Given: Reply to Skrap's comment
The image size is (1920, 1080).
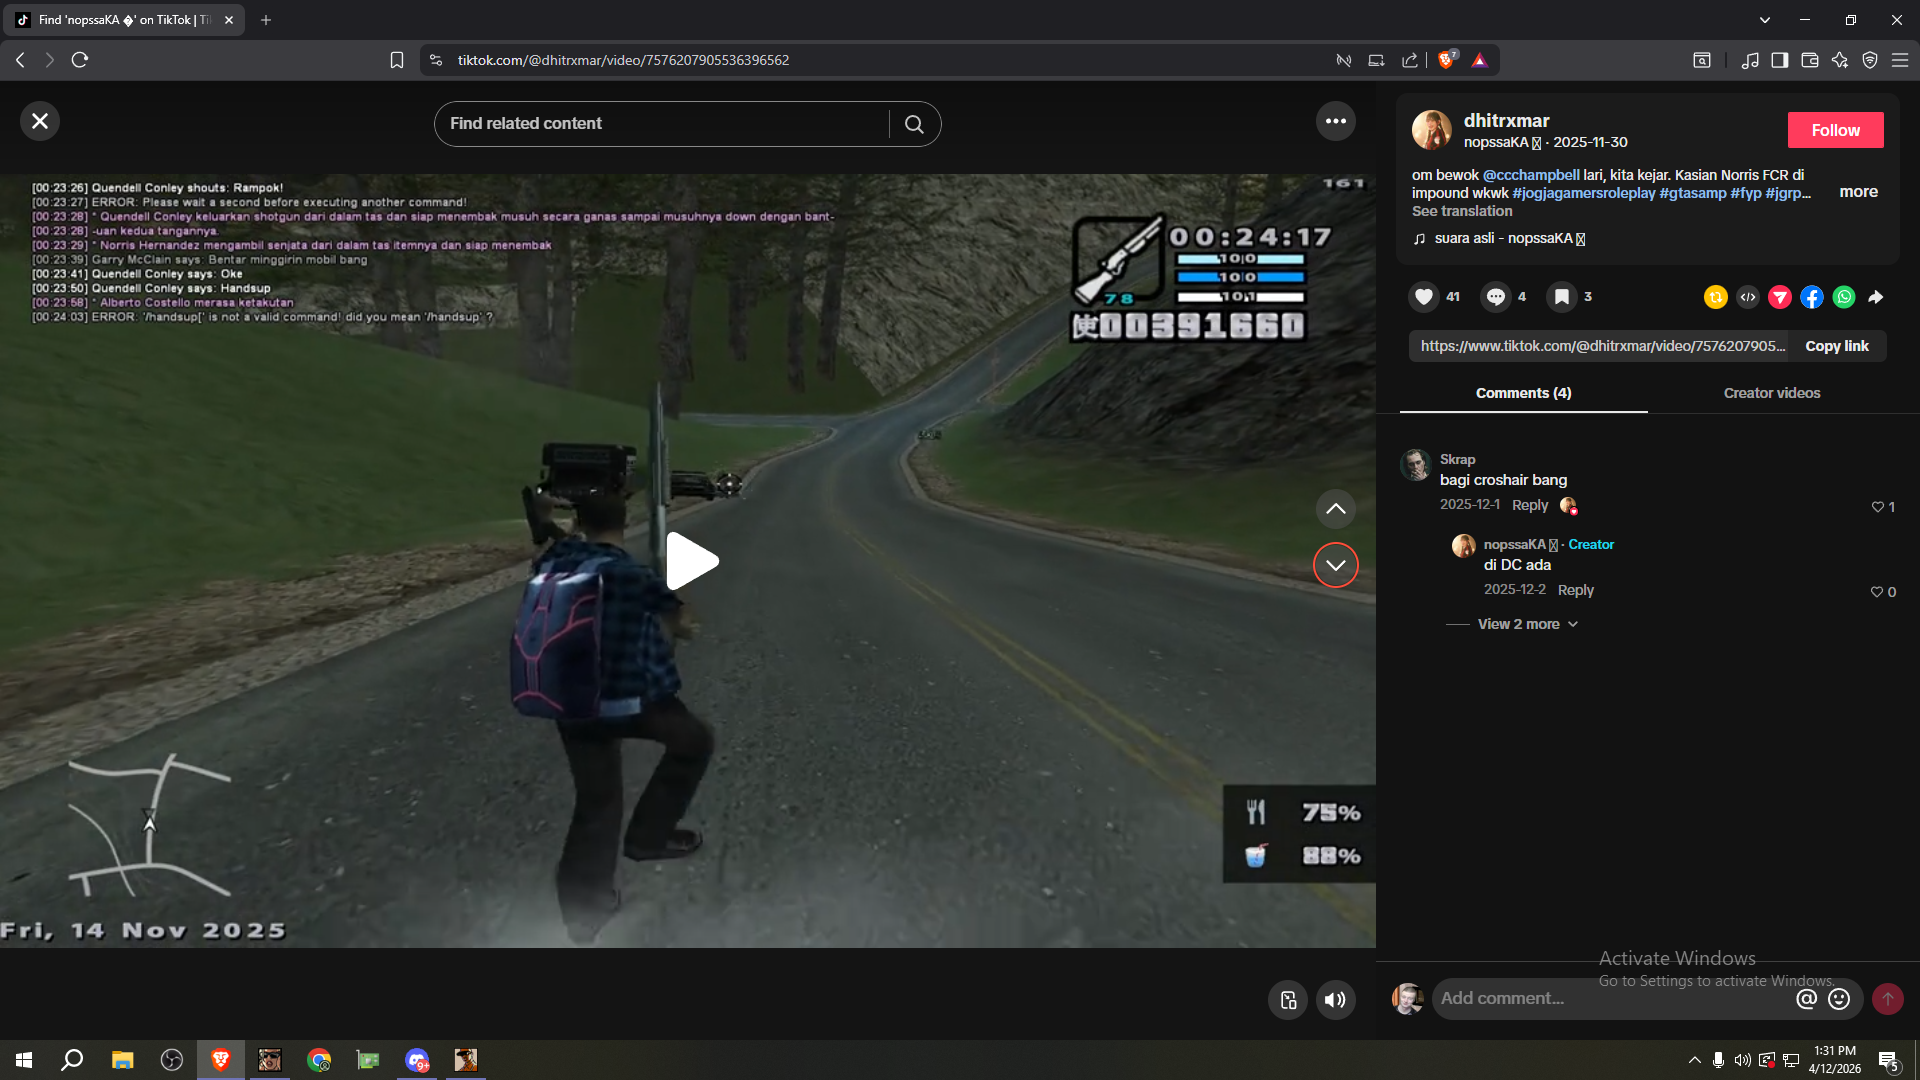Looking at the screenshot, I should (1530, 505).
